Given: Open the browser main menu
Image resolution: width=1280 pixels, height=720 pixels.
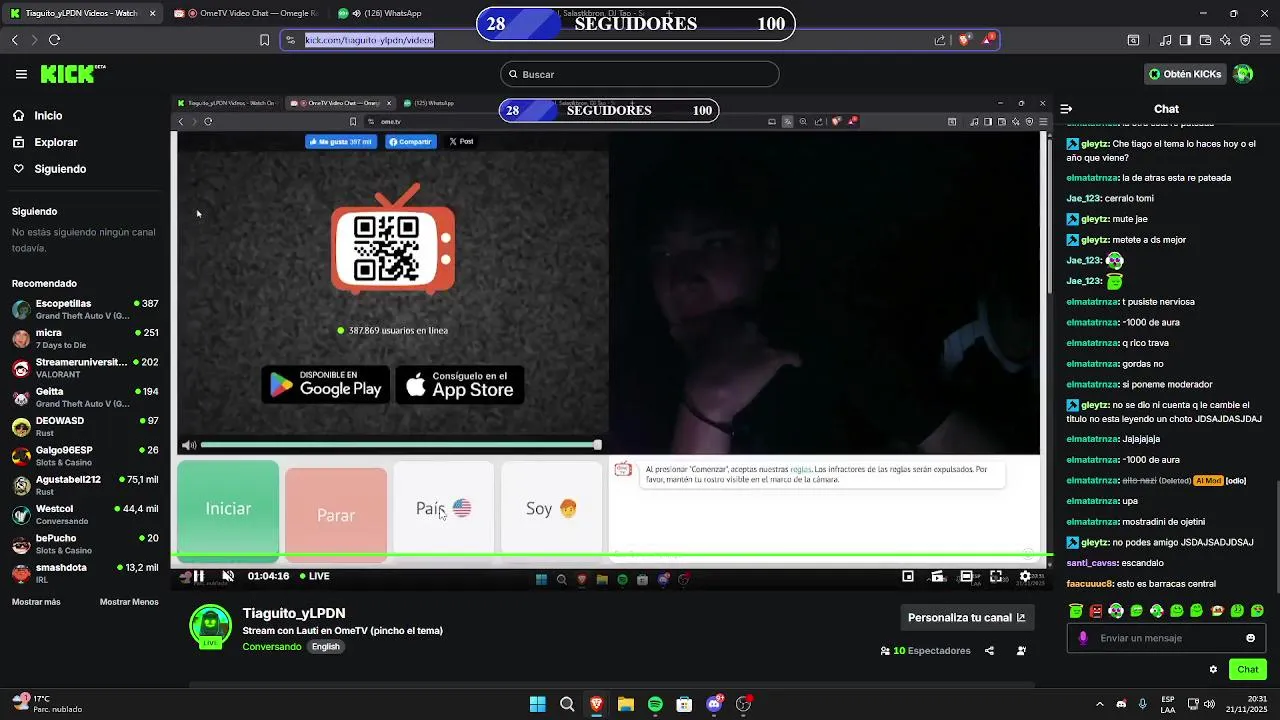Looking at the screenshot, I should (1266, 40).
